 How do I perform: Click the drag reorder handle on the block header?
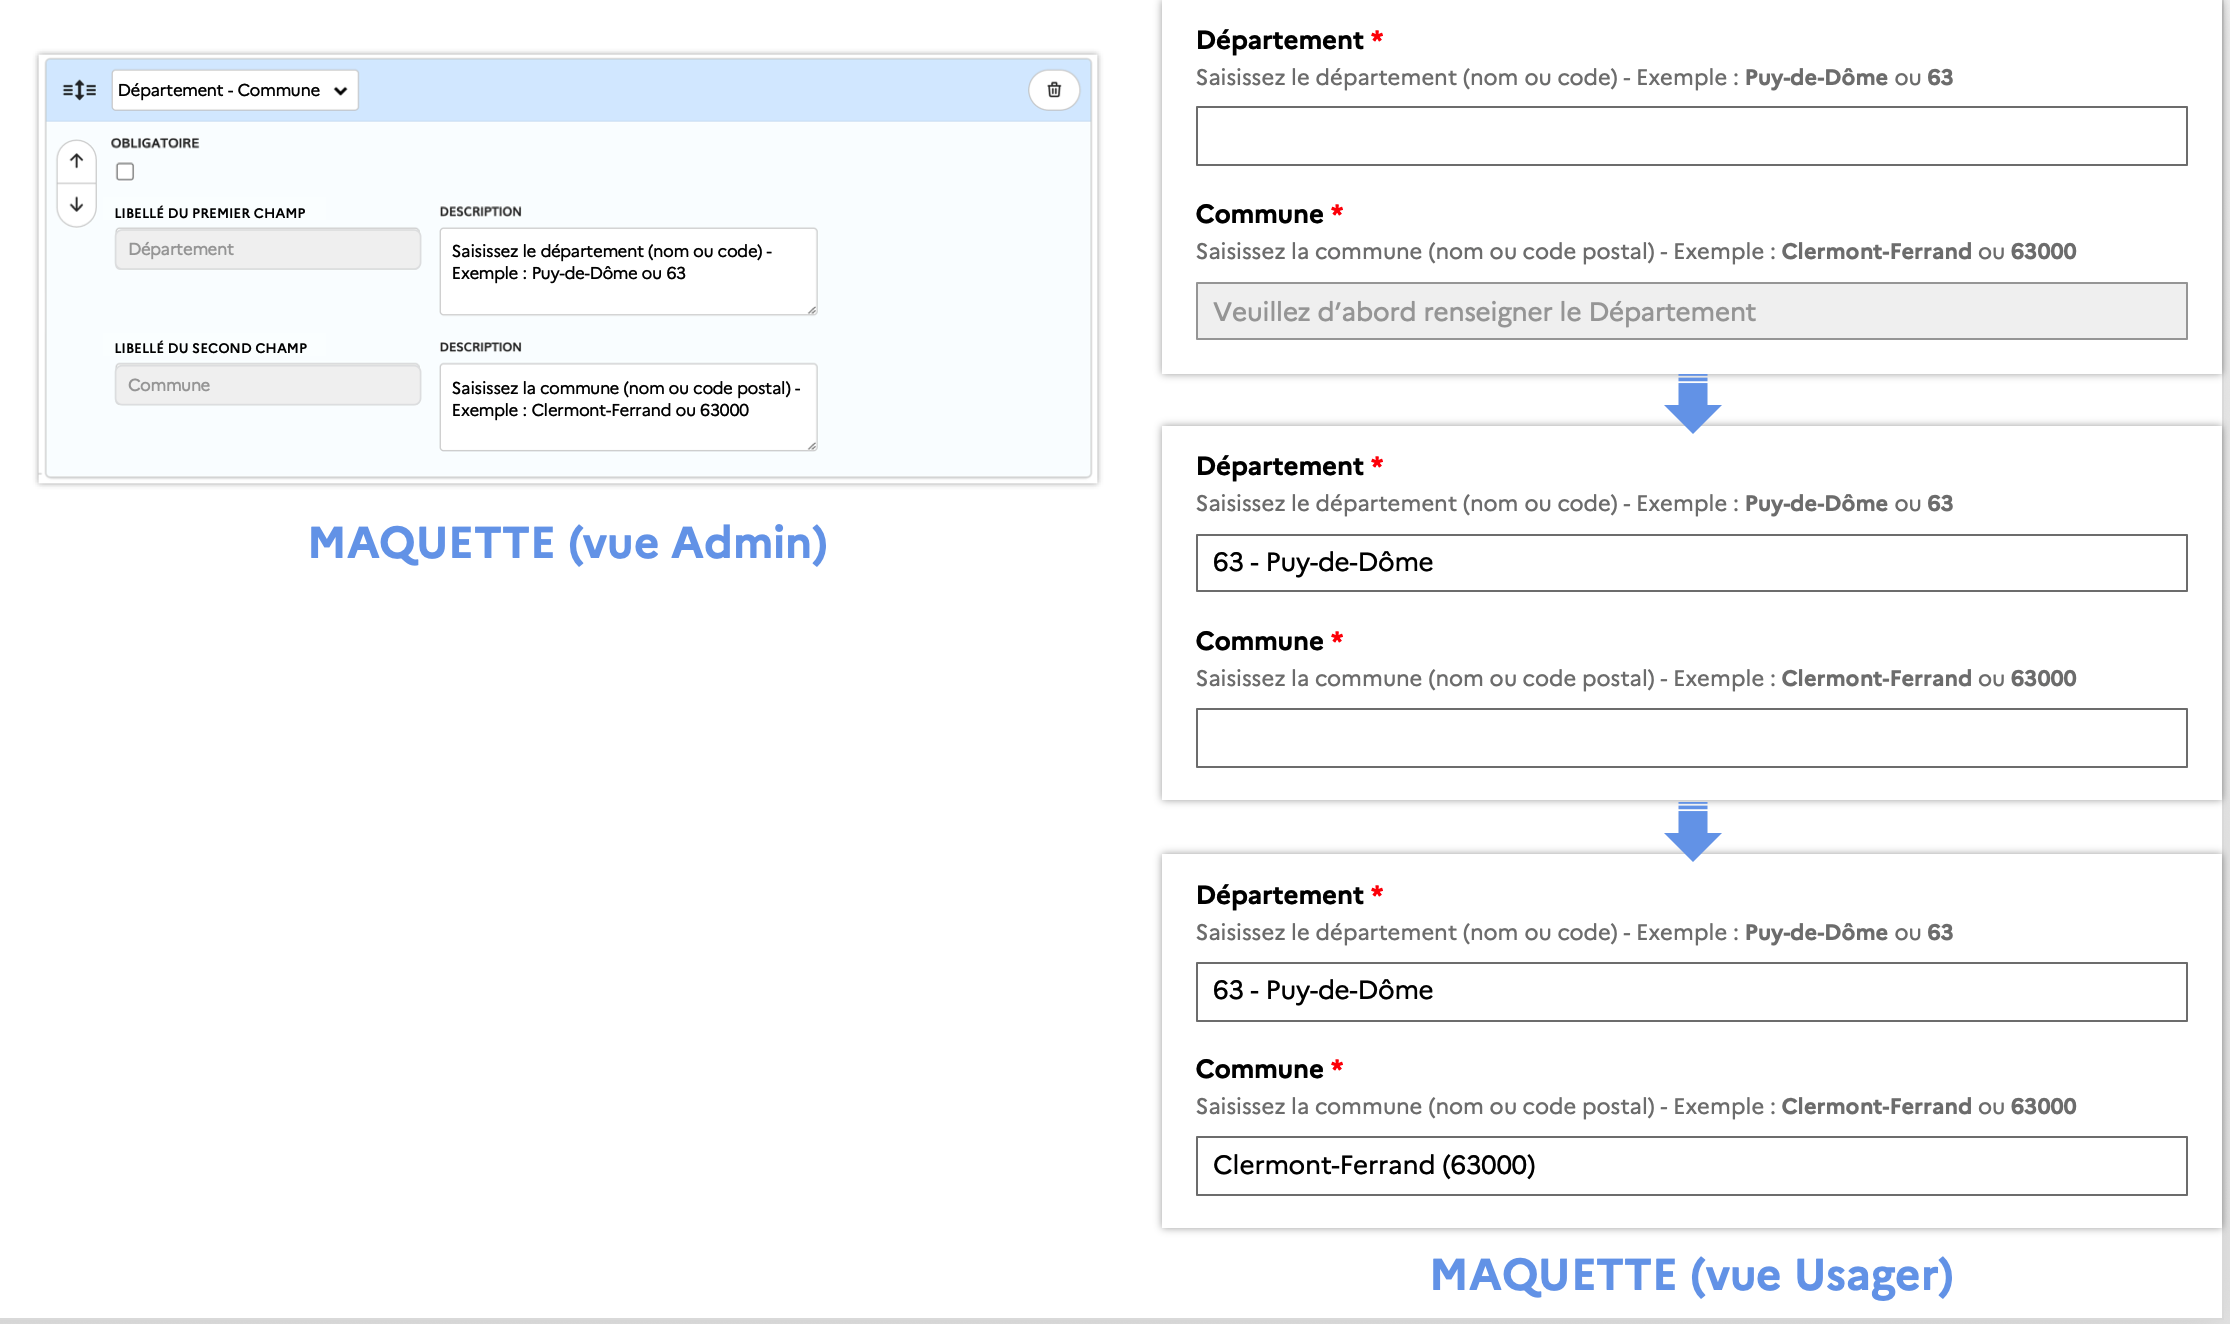click(x=78, y=89)
